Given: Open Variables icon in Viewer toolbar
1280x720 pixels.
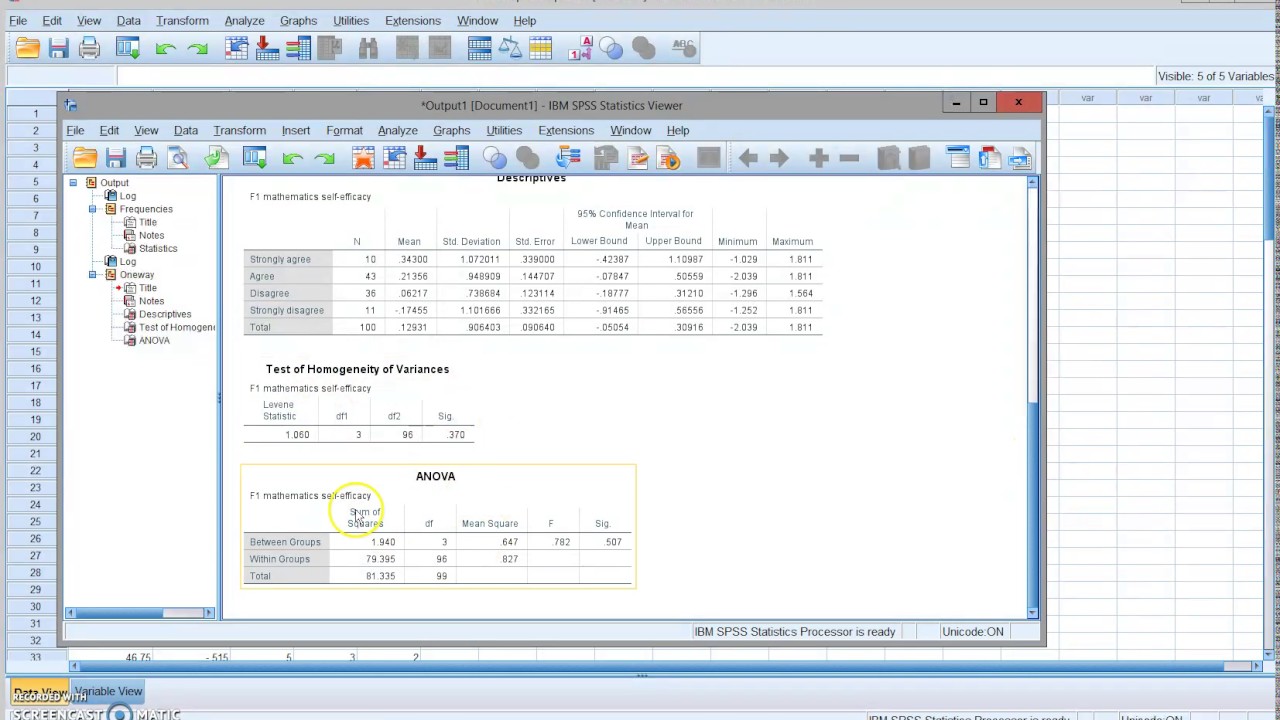Looking at the screenshot, I should [x=456, y=158].
